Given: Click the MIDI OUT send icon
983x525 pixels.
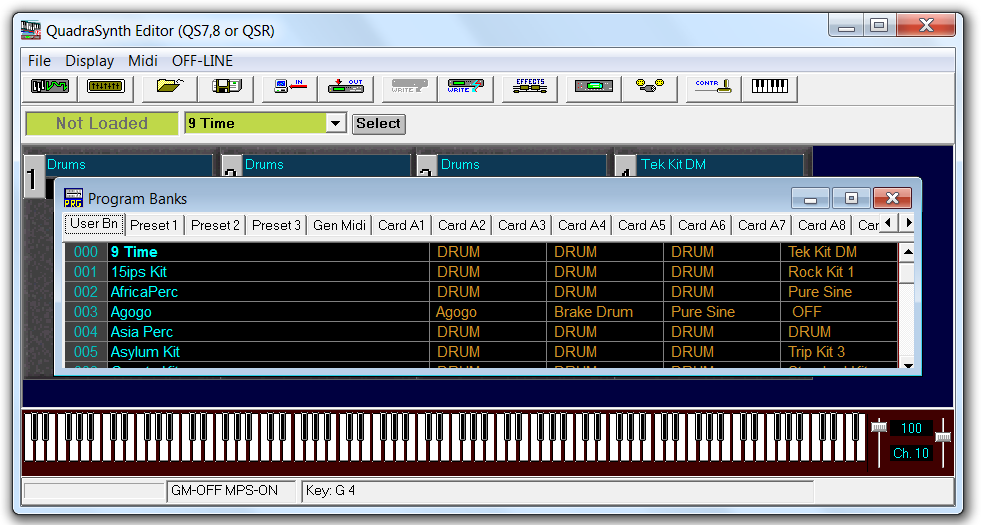Looking at the screenshot, I should tap(346, 87).
